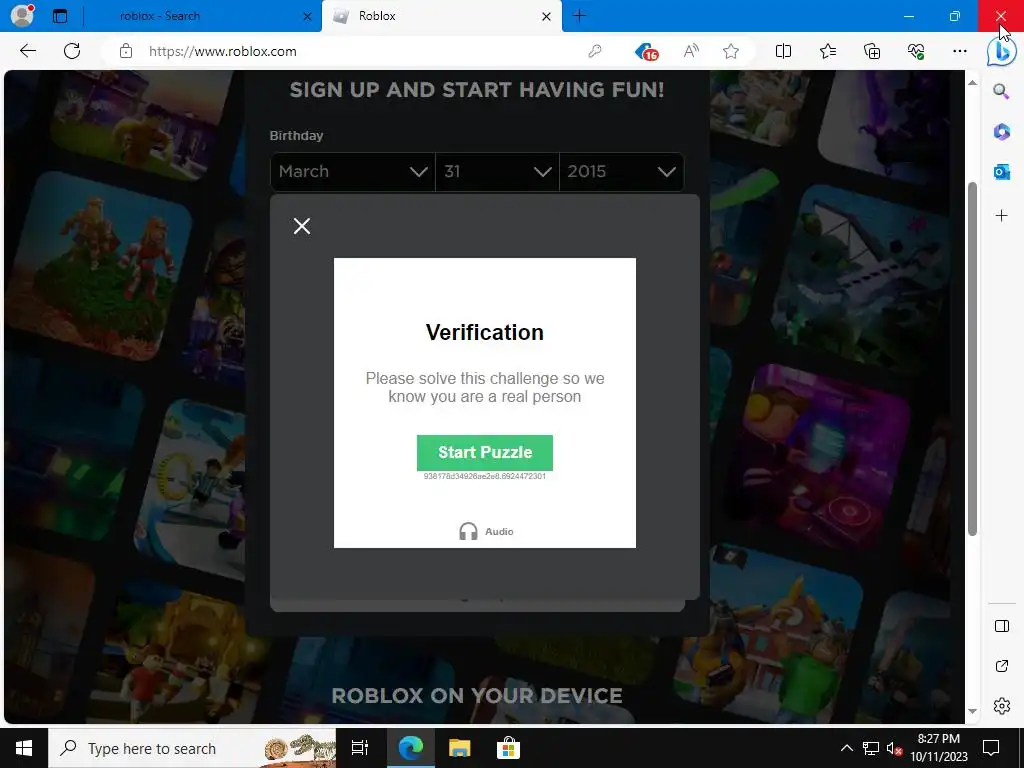Open Outlook sidebar icon
1024x768 pixels.
[1001, 172]
